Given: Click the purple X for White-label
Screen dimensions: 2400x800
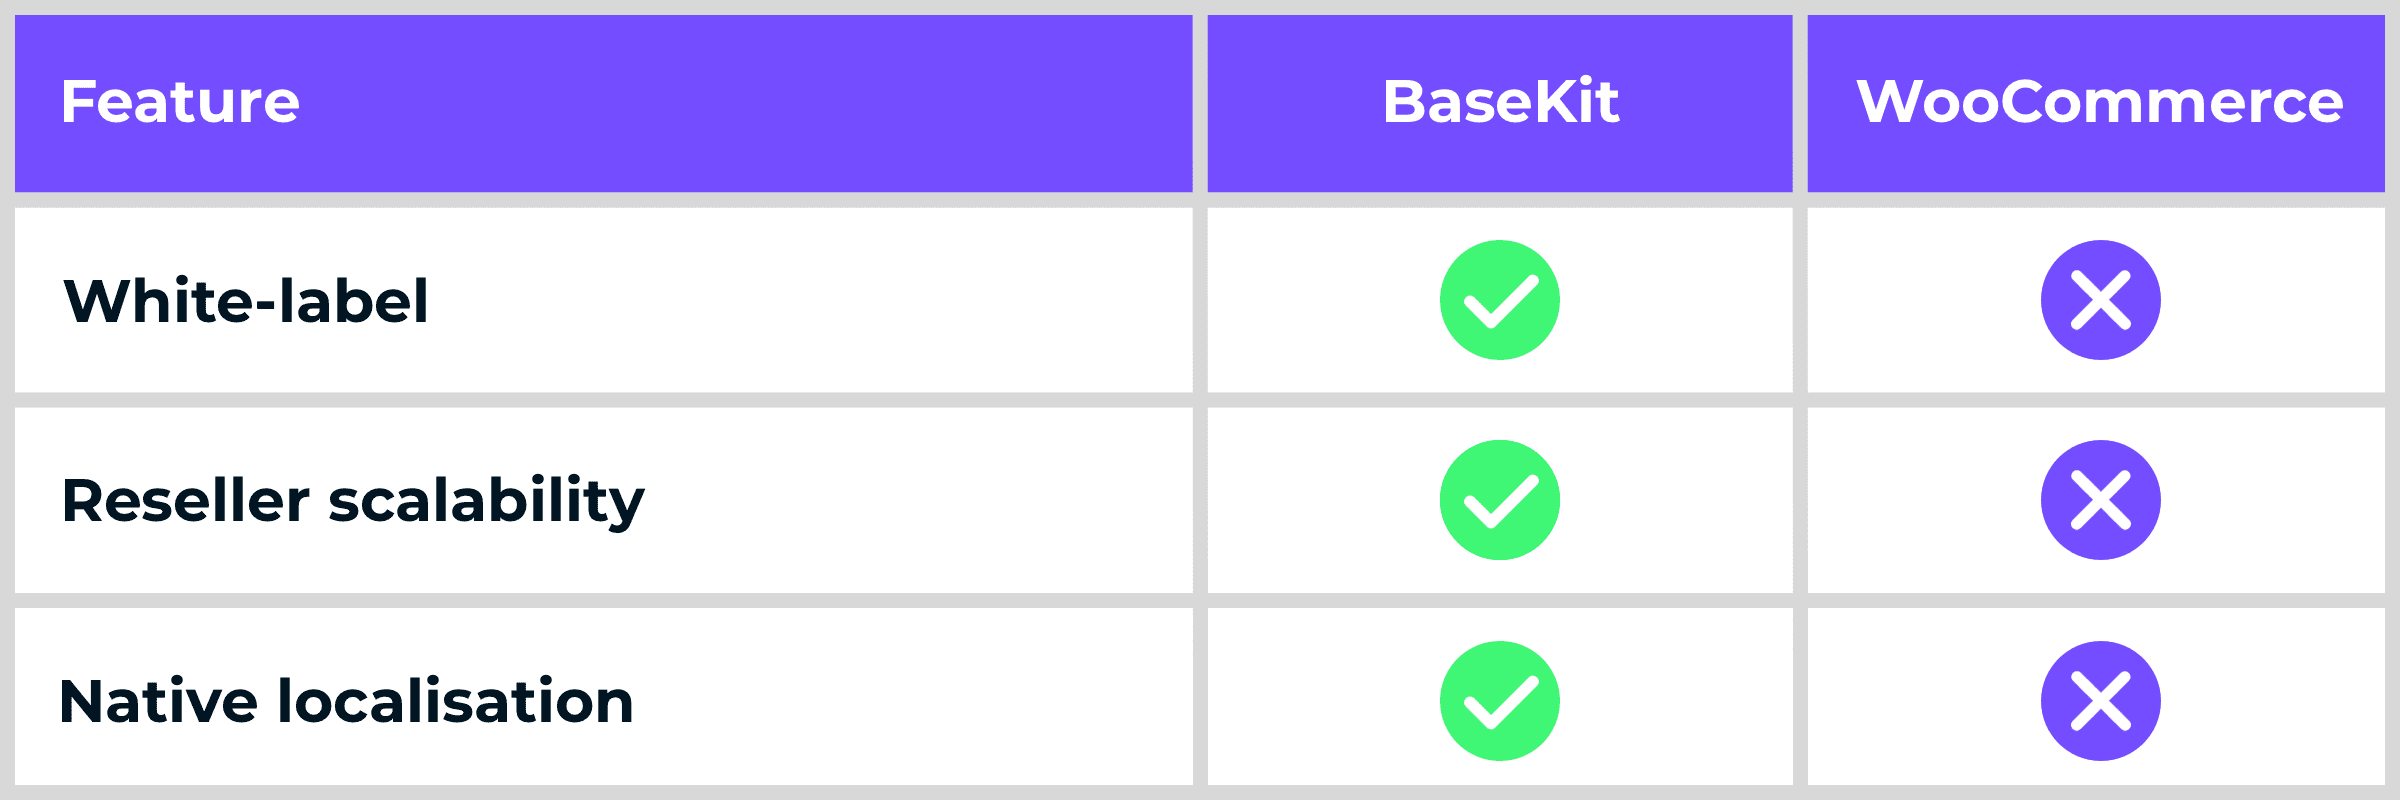Looking at the screenshot, I should pyautogui.click(x=2100, y=300).
